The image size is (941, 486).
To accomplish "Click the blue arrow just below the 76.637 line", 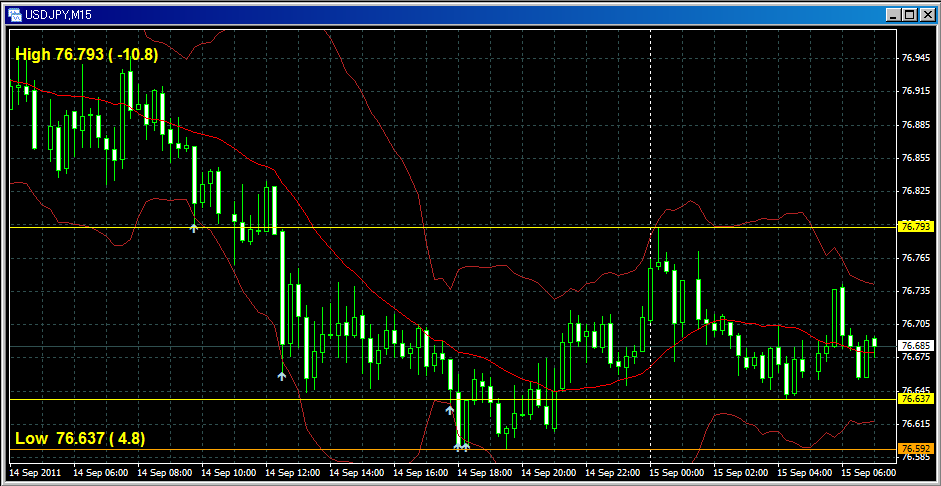I will click(450, 410).
